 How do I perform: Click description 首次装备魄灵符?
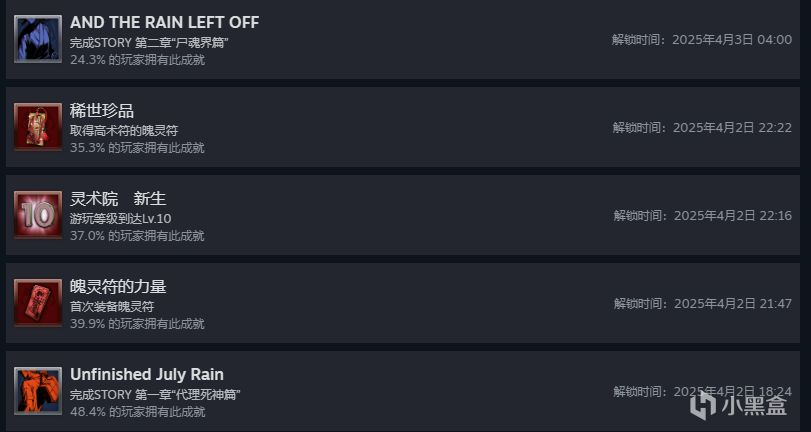pos(112,306)
